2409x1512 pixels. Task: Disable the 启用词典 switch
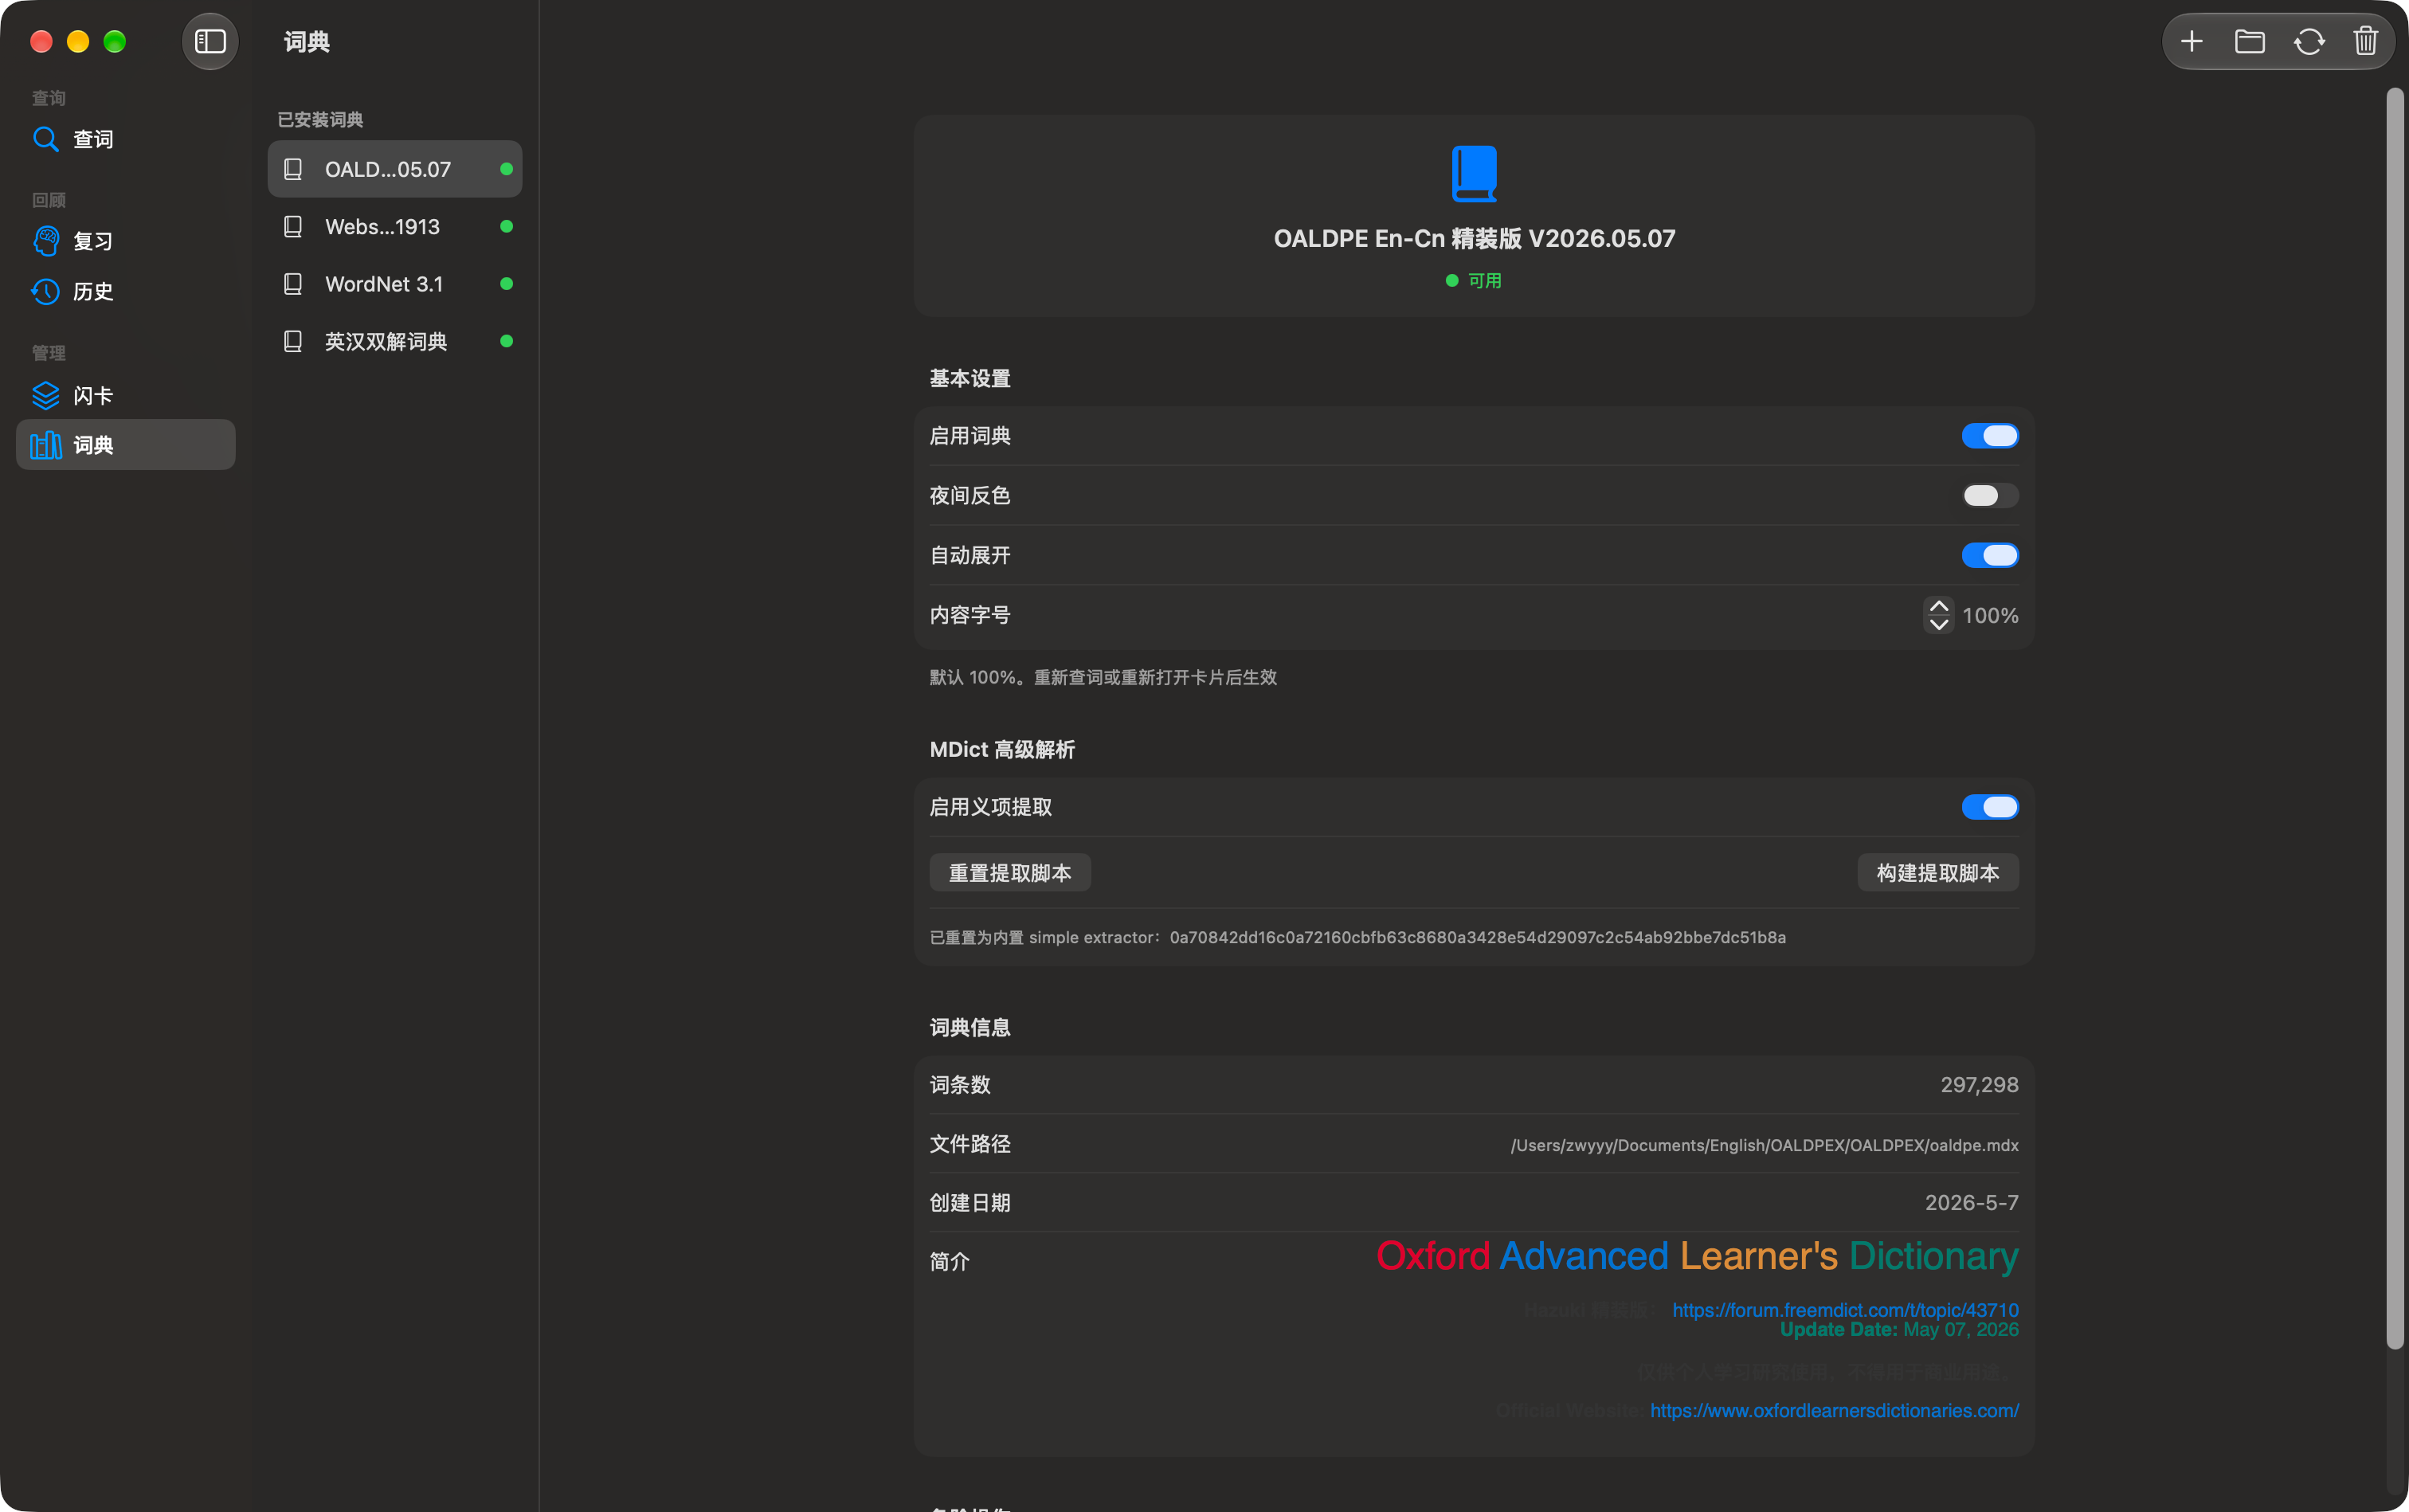(1989, 436)
